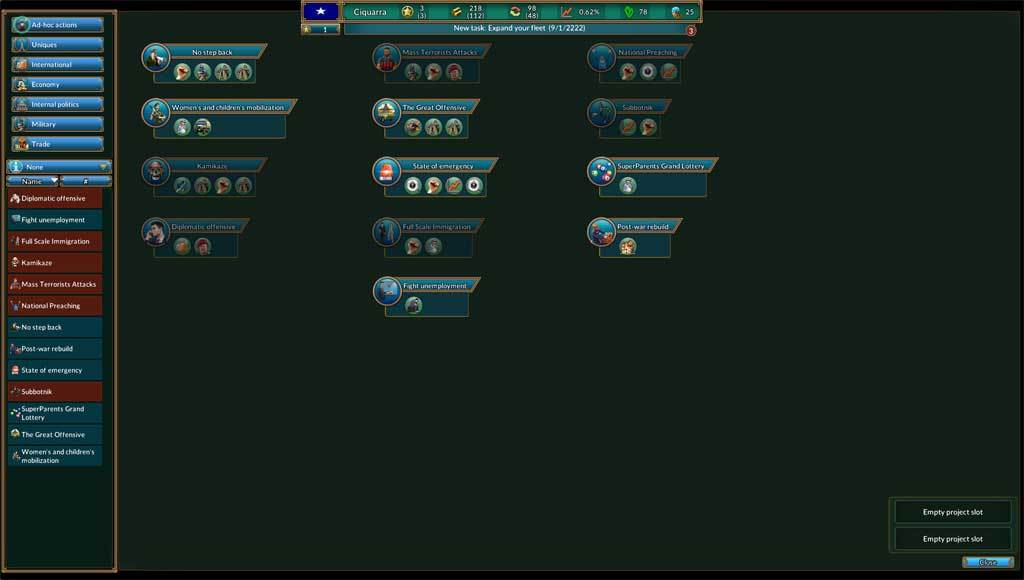Open the Subbotnik portrait icon
Image resolution: width=1024 pixels, height=580 pixels.
(x=601, y=112)
